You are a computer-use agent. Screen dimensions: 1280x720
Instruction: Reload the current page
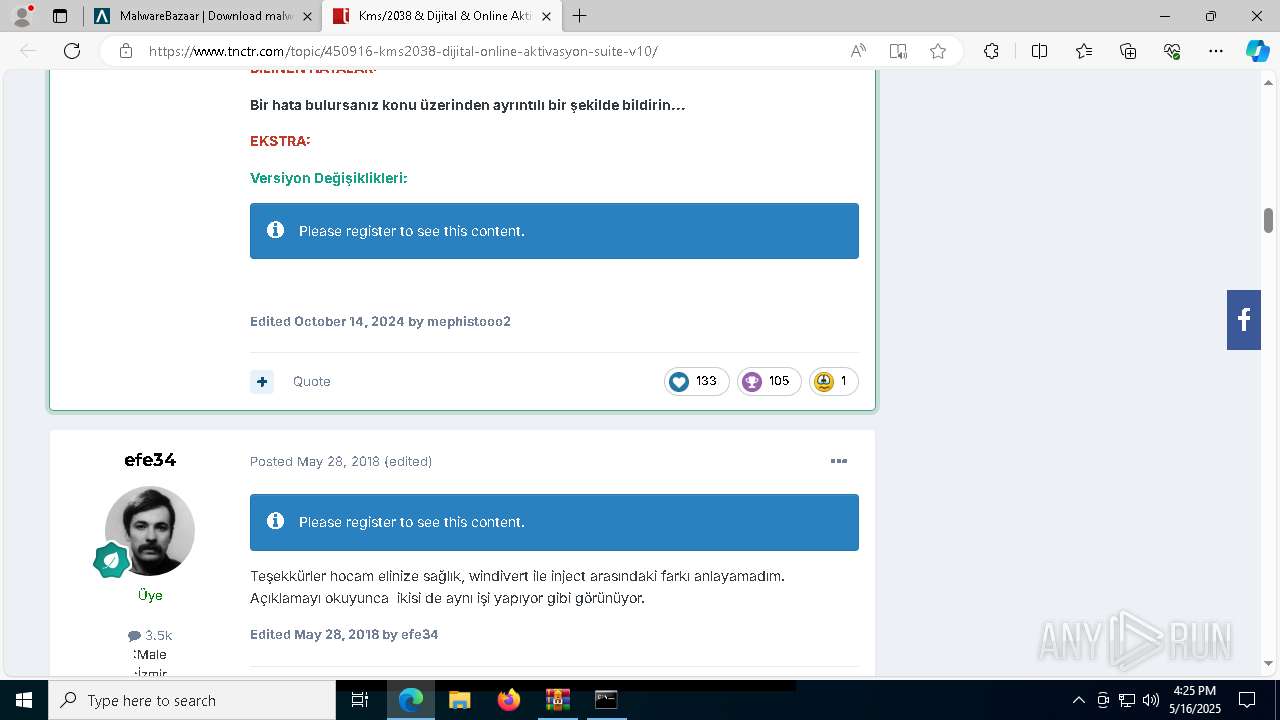(x=72, y=51)
